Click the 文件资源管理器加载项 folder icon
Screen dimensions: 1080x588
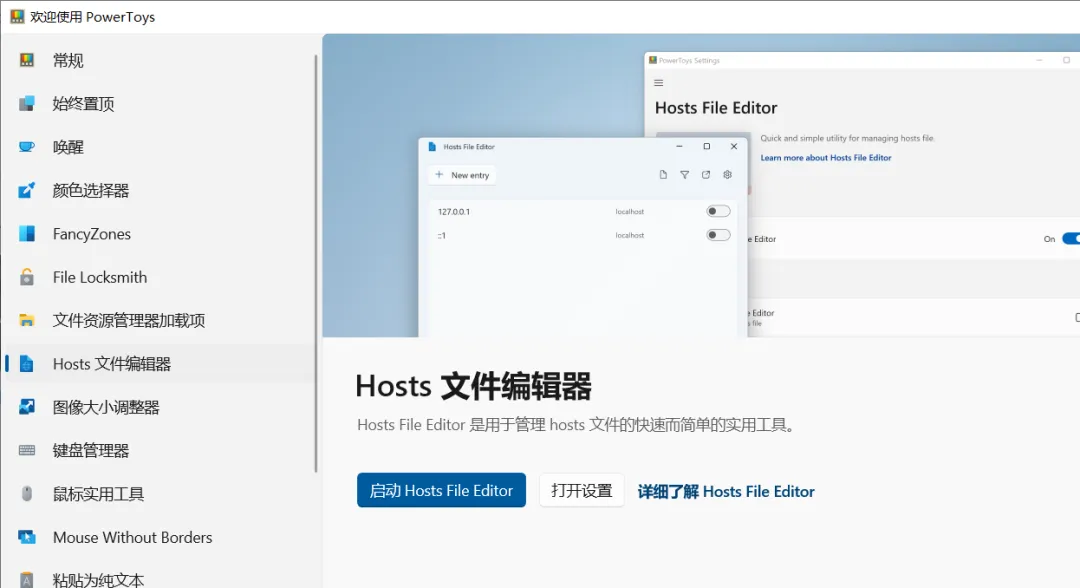(27, 320)
